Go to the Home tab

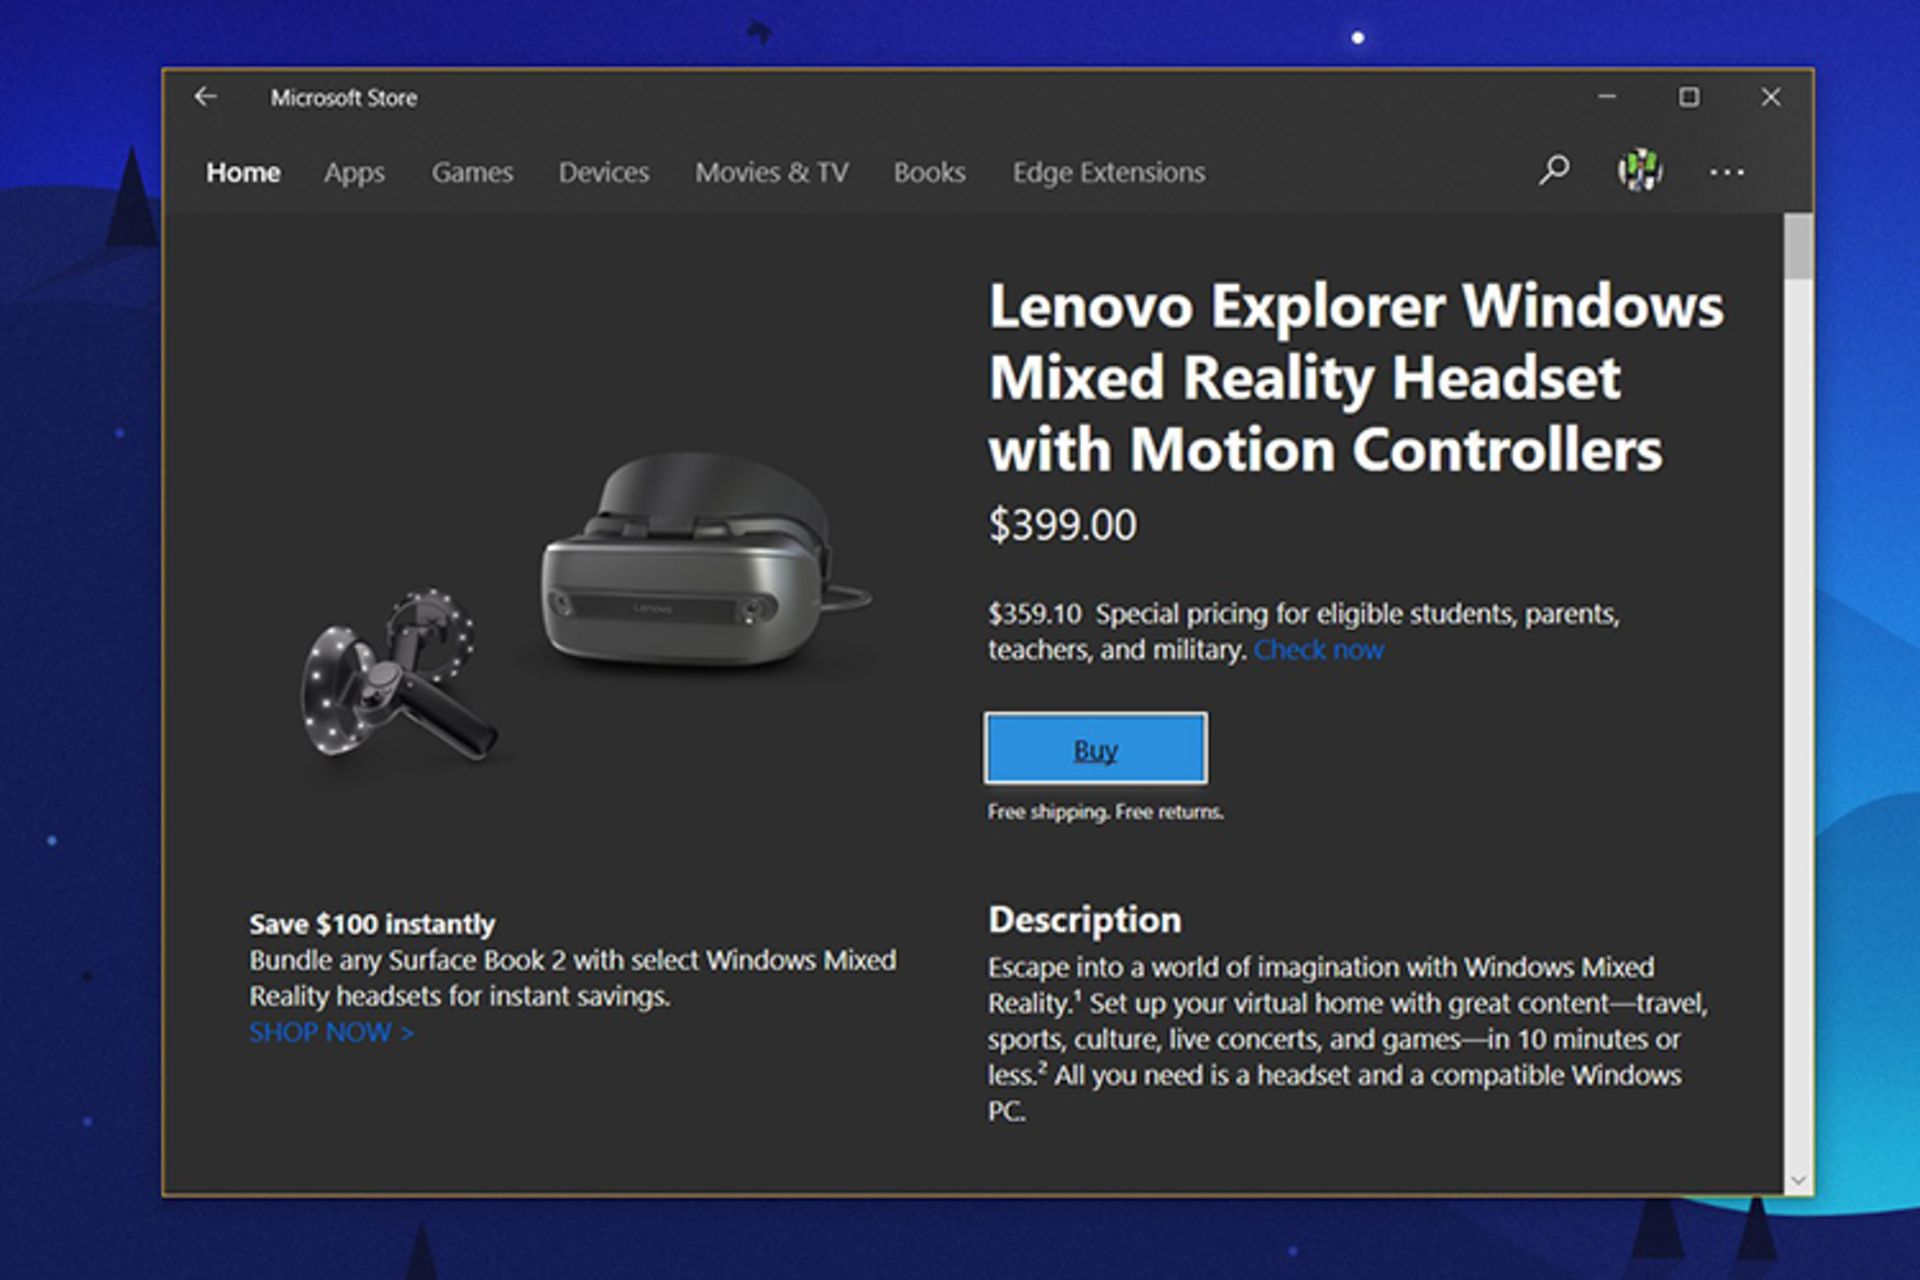tap(243, 172)
